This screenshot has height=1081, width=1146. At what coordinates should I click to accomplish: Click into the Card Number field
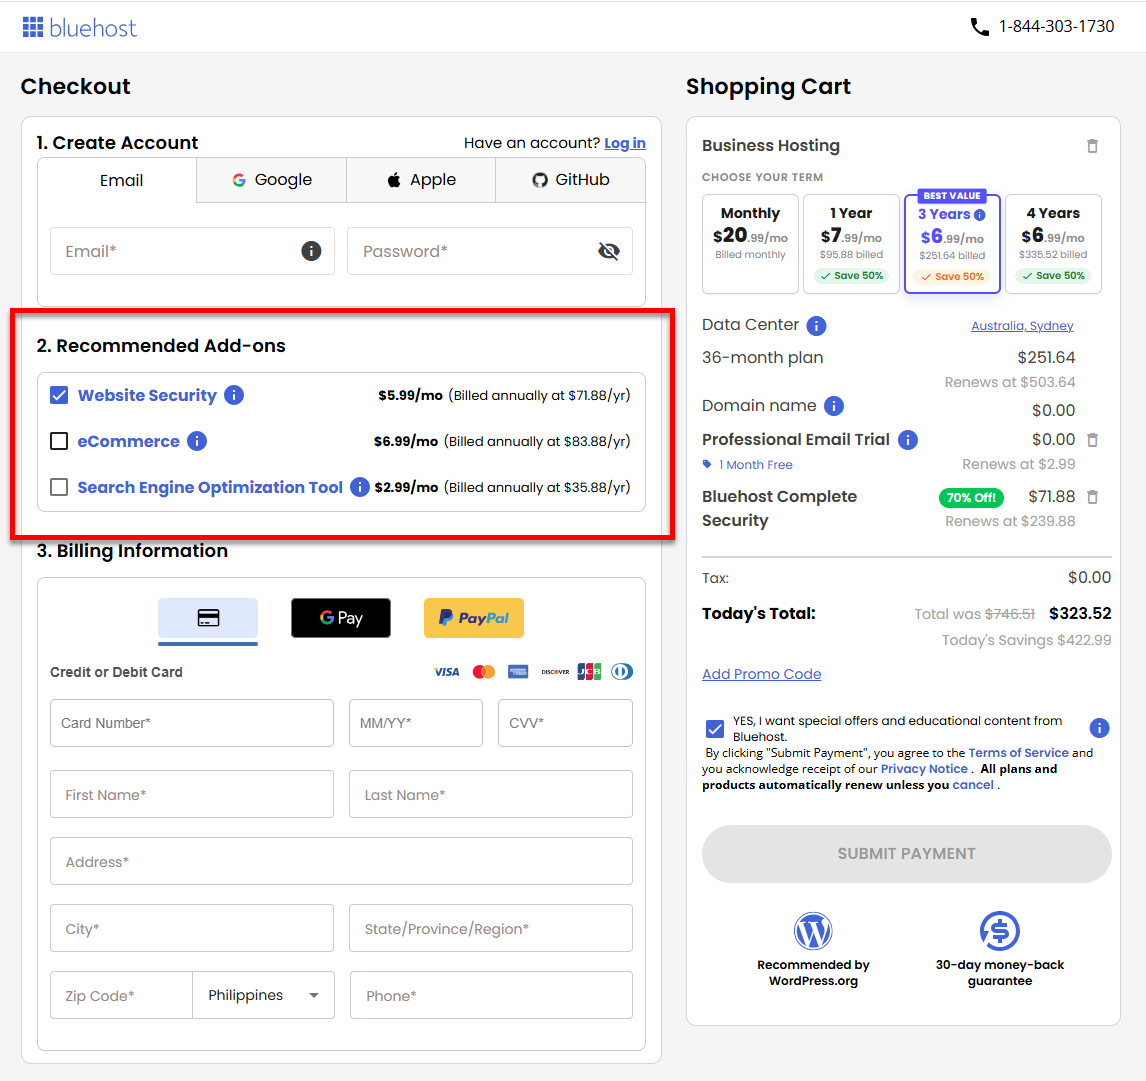[x=192, y=723]
